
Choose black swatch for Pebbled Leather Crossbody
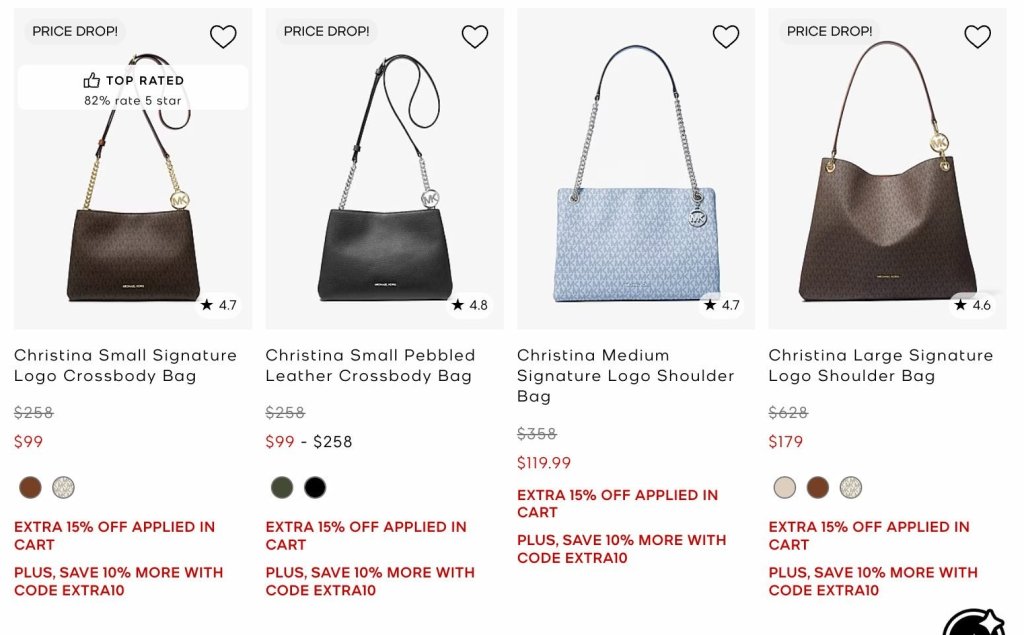pyautogui.click(x=315, y=487)
